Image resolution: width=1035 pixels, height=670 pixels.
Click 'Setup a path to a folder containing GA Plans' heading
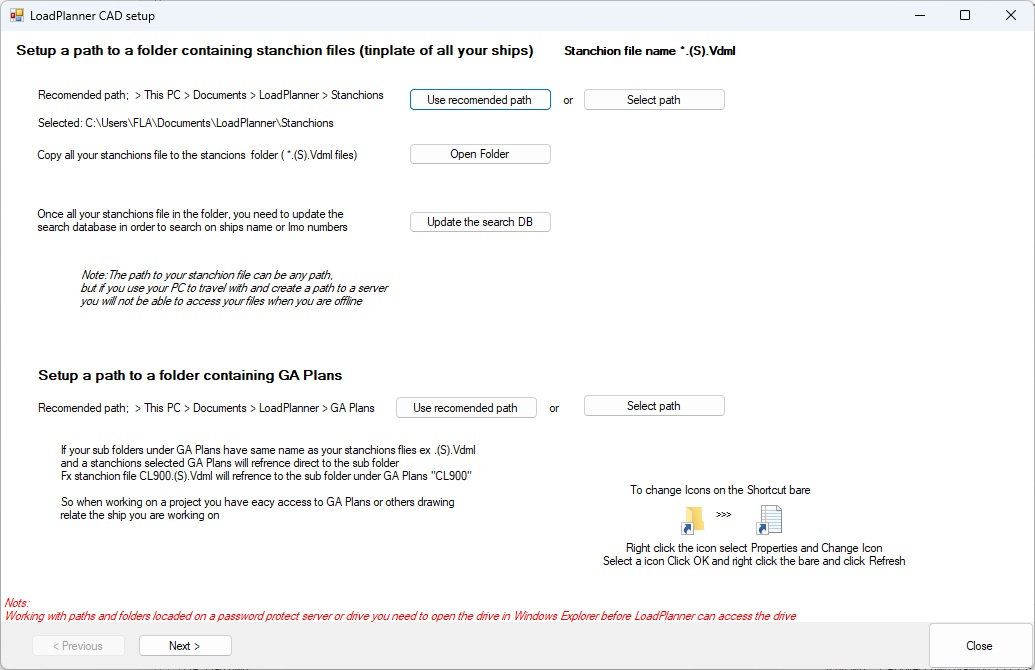[190, 375]
